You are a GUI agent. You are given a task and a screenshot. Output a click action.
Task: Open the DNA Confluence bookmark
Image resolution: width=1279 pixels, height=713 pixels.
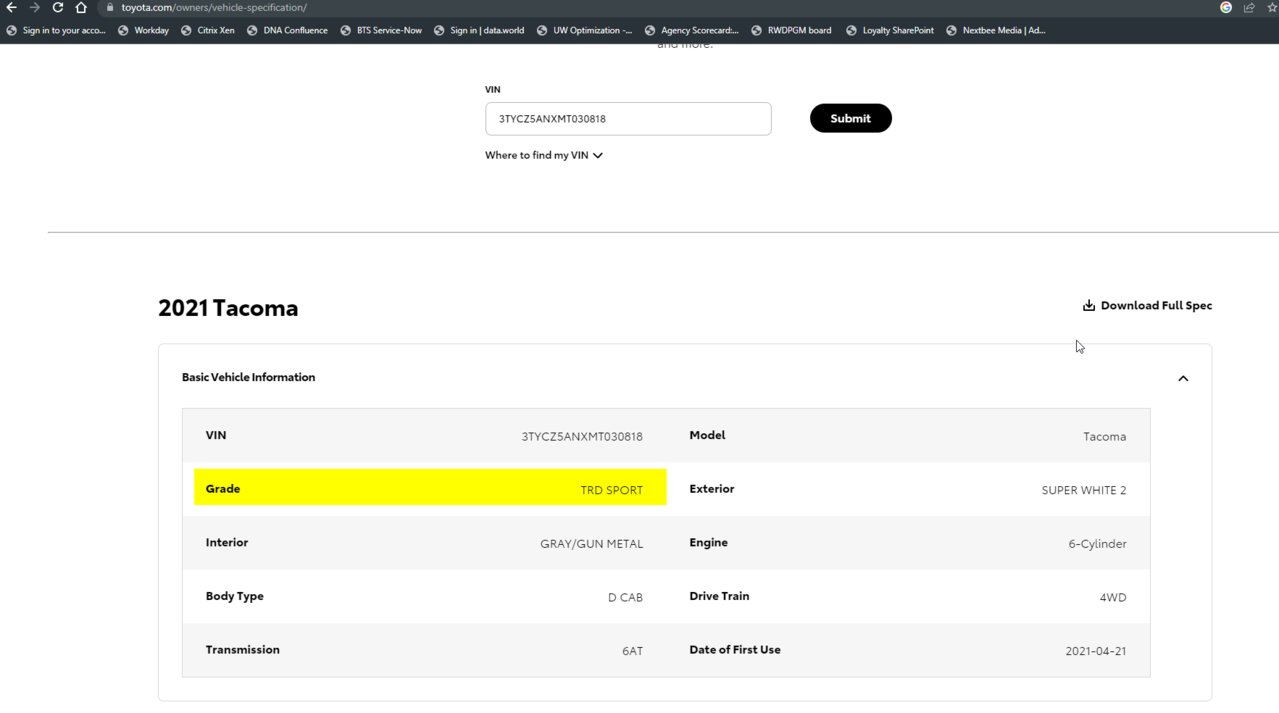(287, 30)
